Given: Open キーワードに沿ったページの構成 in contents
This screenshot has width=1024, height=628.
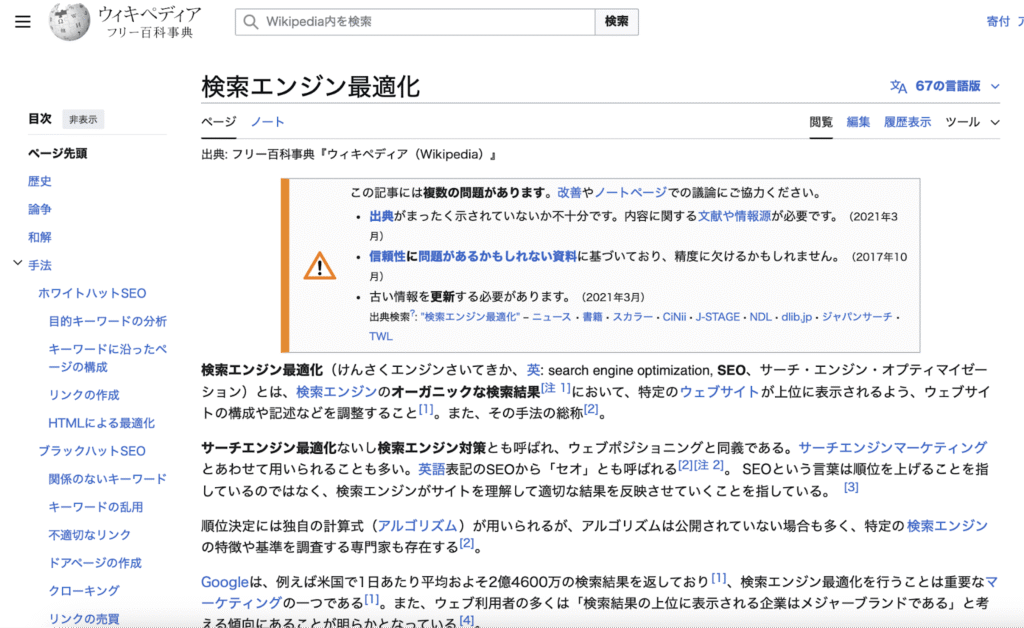Looking at the screenshot, I should pyautogui.click(x=108, y=358).
